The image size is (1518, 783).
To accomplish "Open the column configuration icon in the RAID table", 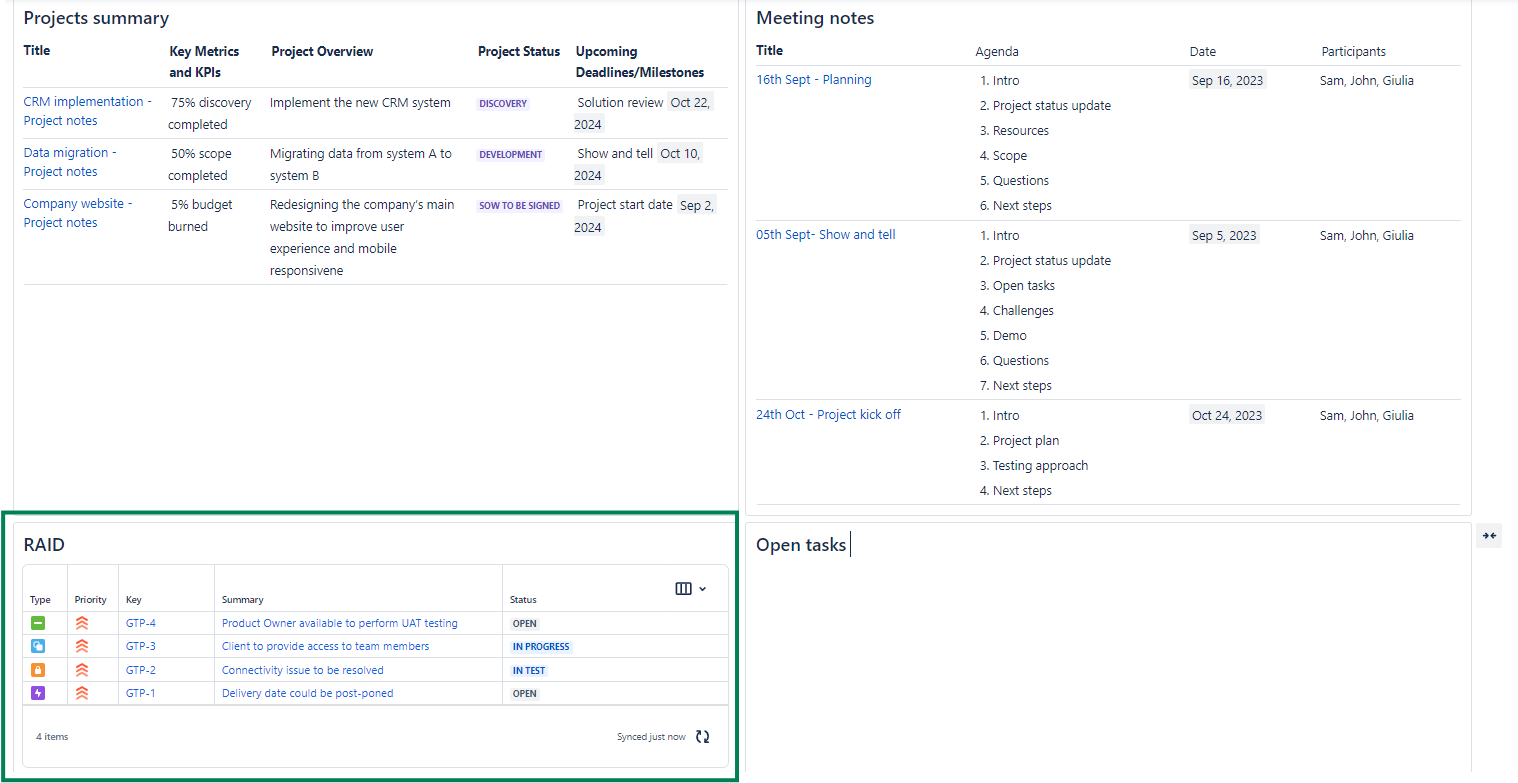I will pos(683,588).
